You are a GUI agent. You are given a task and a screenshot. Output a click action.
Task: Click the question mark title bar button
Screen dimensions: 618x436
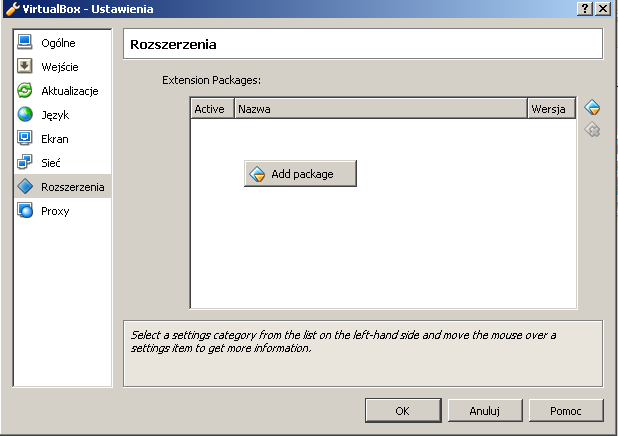point(585,9)
